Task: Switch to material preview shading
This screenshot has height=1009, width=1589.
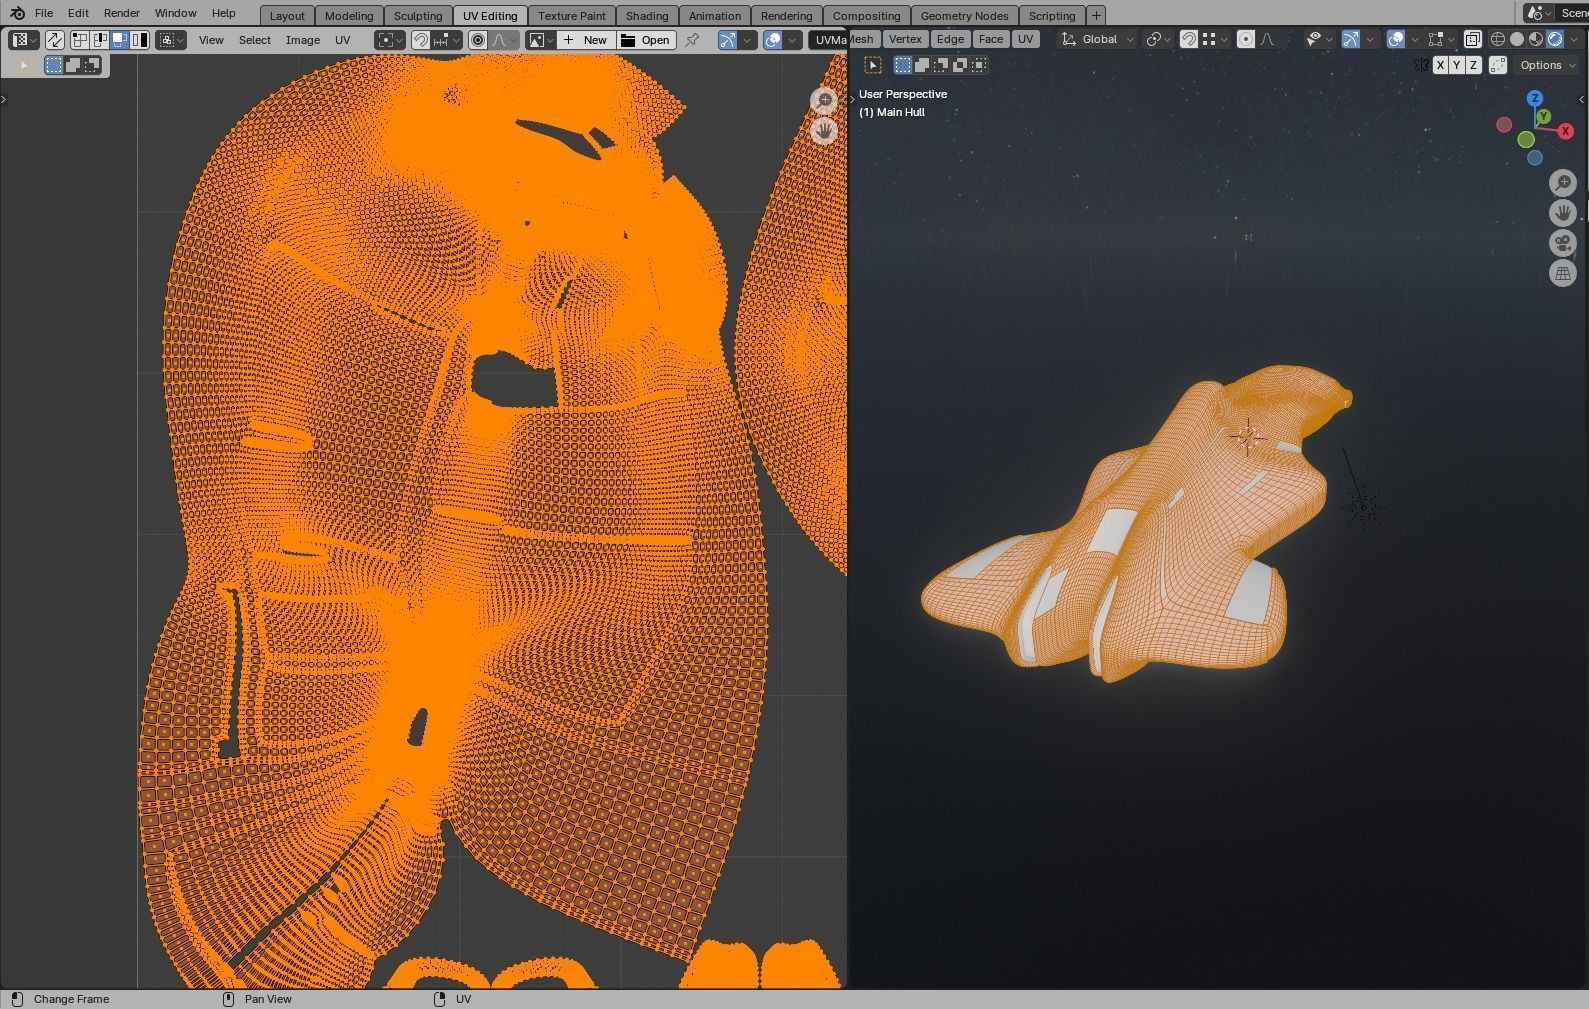Action: pyautogui.click(x=1536, y=39)
